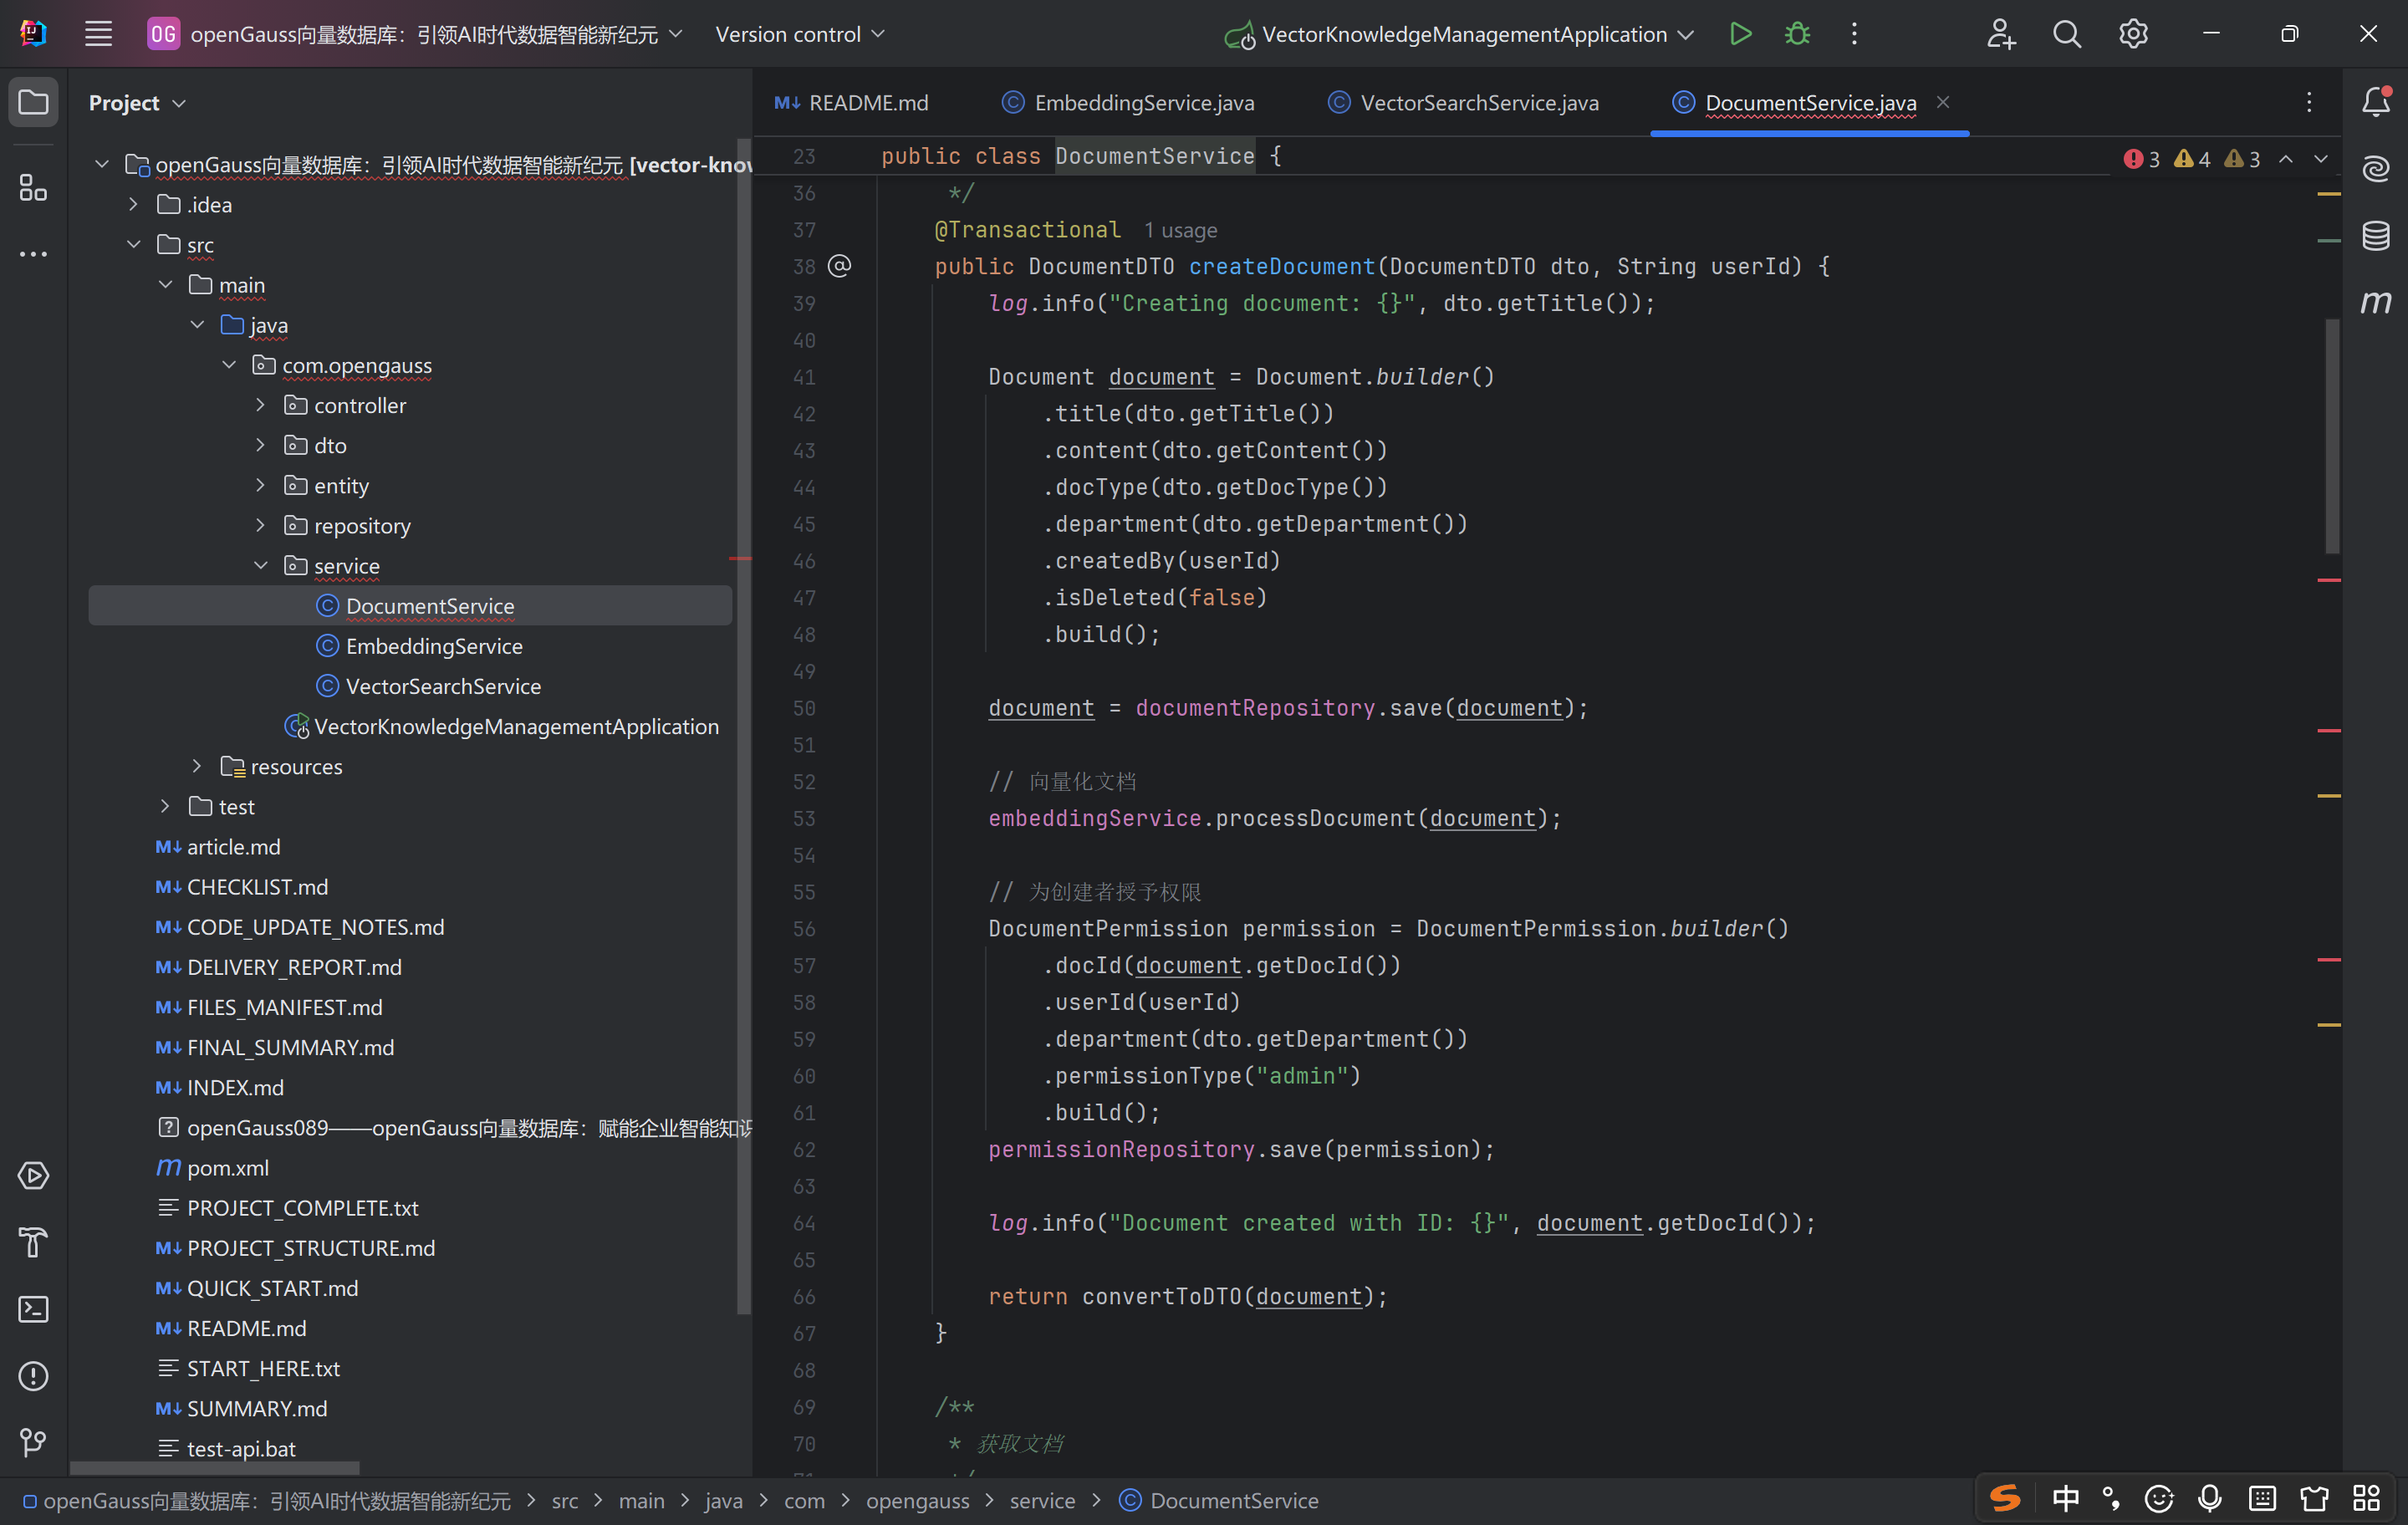Screen dimensions: 2408x1525
Task: Open the Problems tool window icon
Action: click(33, 1376)
